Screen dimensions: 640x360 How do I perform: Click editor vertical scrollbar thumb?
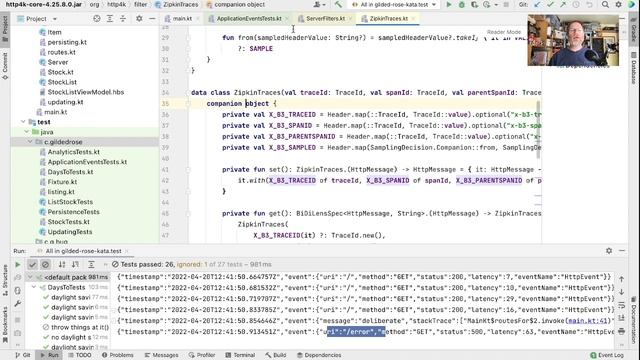pos(538,130)
